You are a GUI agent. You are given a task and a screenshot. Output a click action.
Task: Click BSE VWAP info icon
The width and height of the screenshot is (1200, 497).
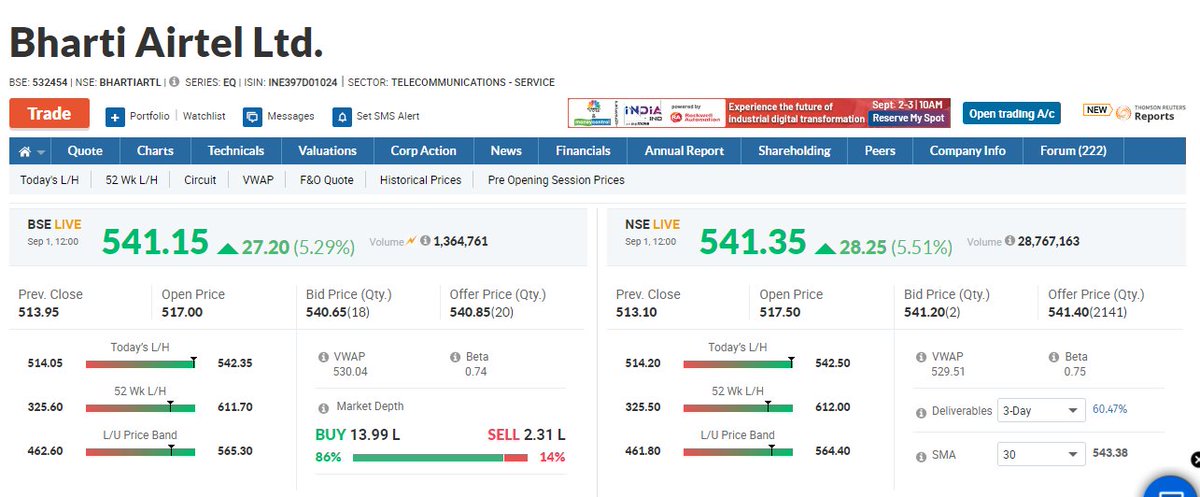click(323, 357)
